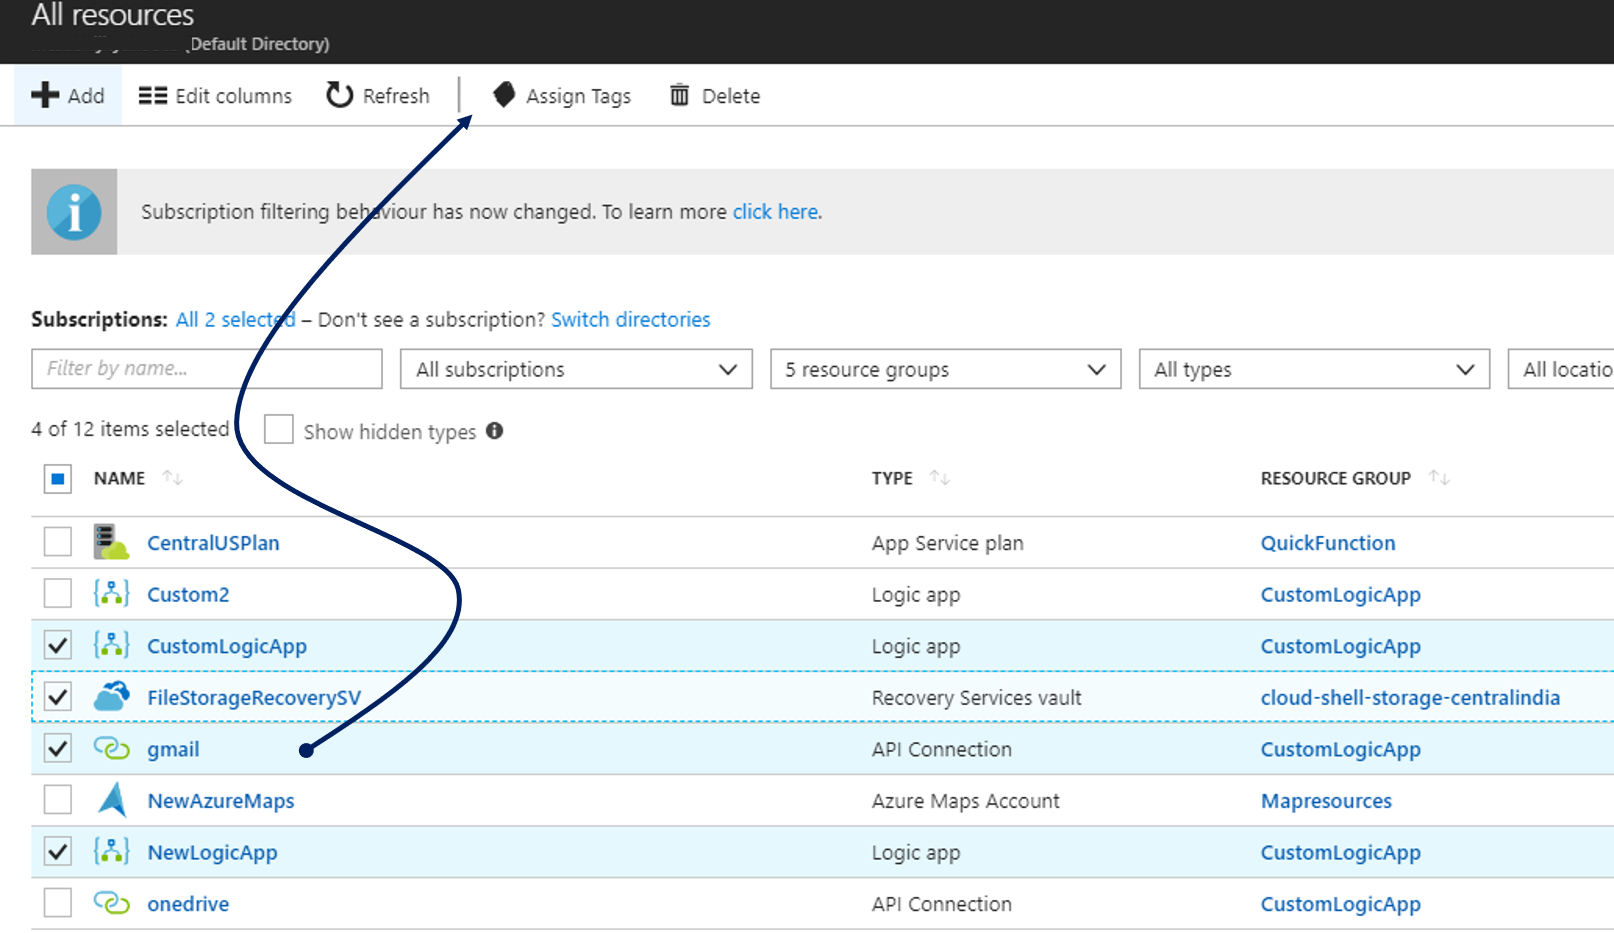
Task: Enable Show hidden types checkbox
Action: coord(278,429)
